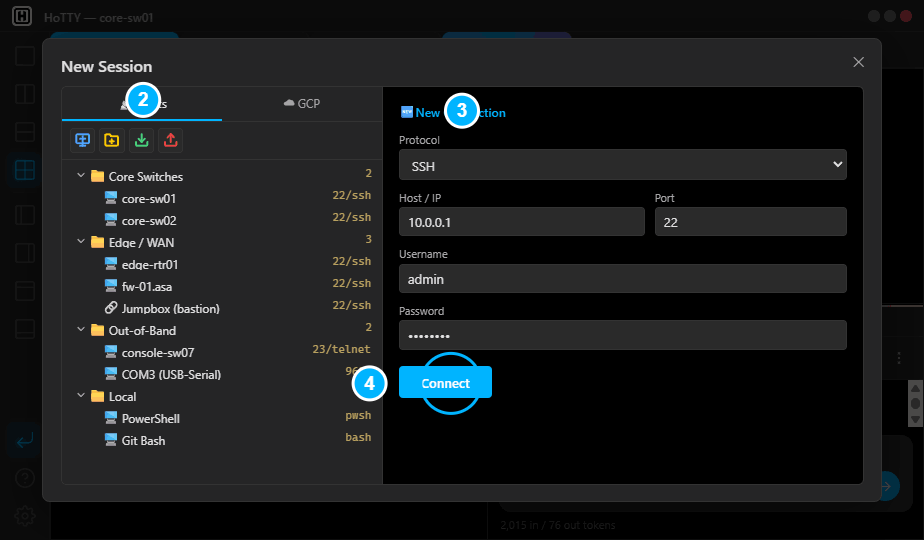Click the add new host monitor icon
The image size is (924, 540).
[82, 140]
